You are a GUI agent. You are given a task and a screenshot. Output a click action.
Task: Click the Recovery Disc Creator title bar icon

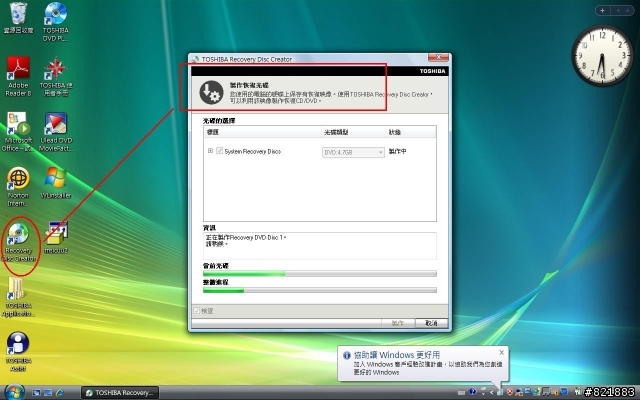click(x=196, y=59)
